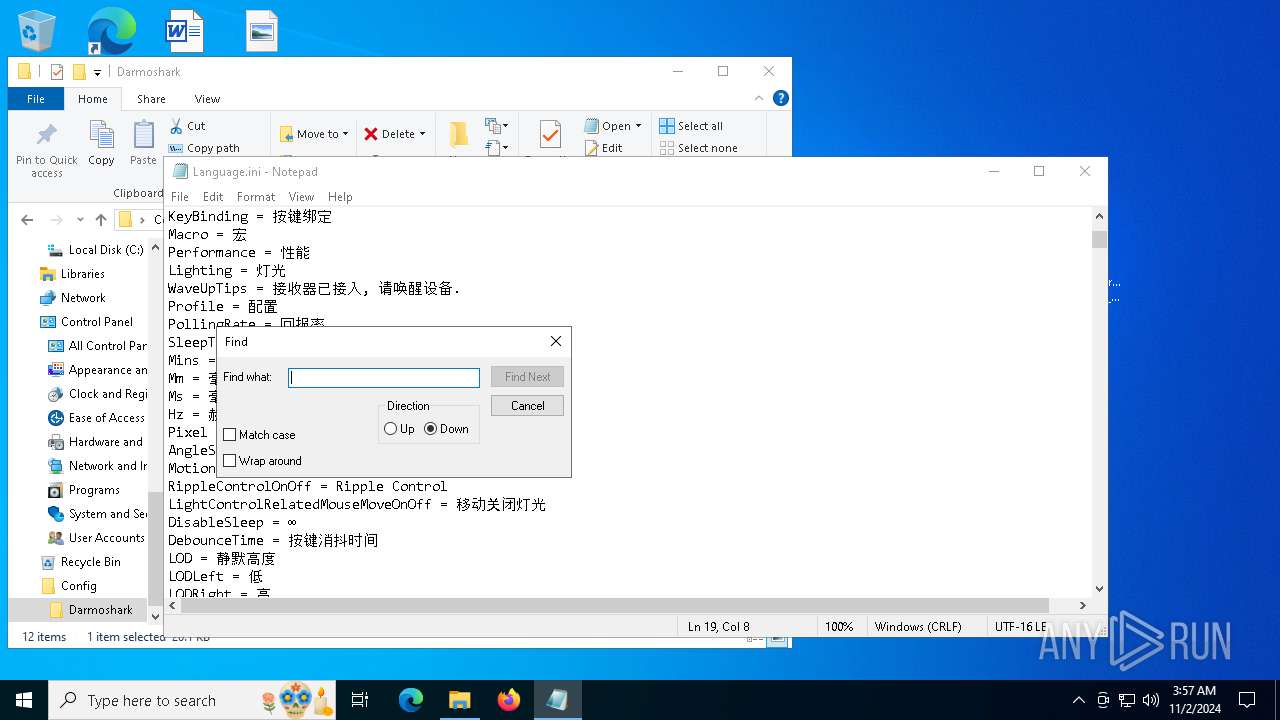Click the New folder icon in ribbon
Image resolution: width=1280 pixels, height=720 pixels.
(459, 135)
